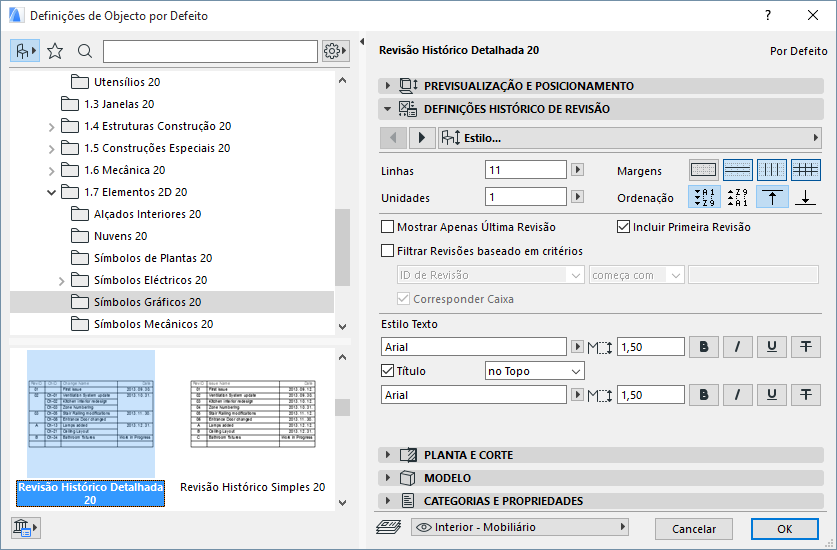The image size is (837, 550).
Task: Toggle bold for main text style
Action: click(x=704, y=347)
